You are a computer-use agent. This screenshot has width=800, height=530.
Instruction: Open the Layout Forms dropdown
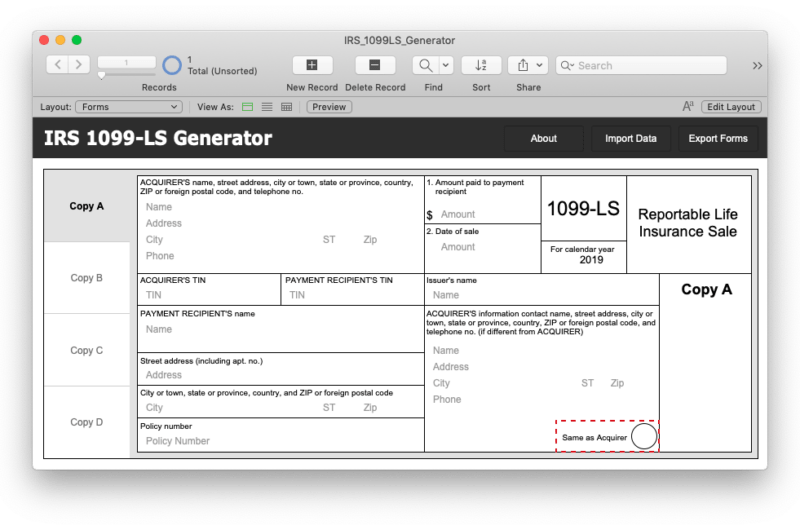129,107
